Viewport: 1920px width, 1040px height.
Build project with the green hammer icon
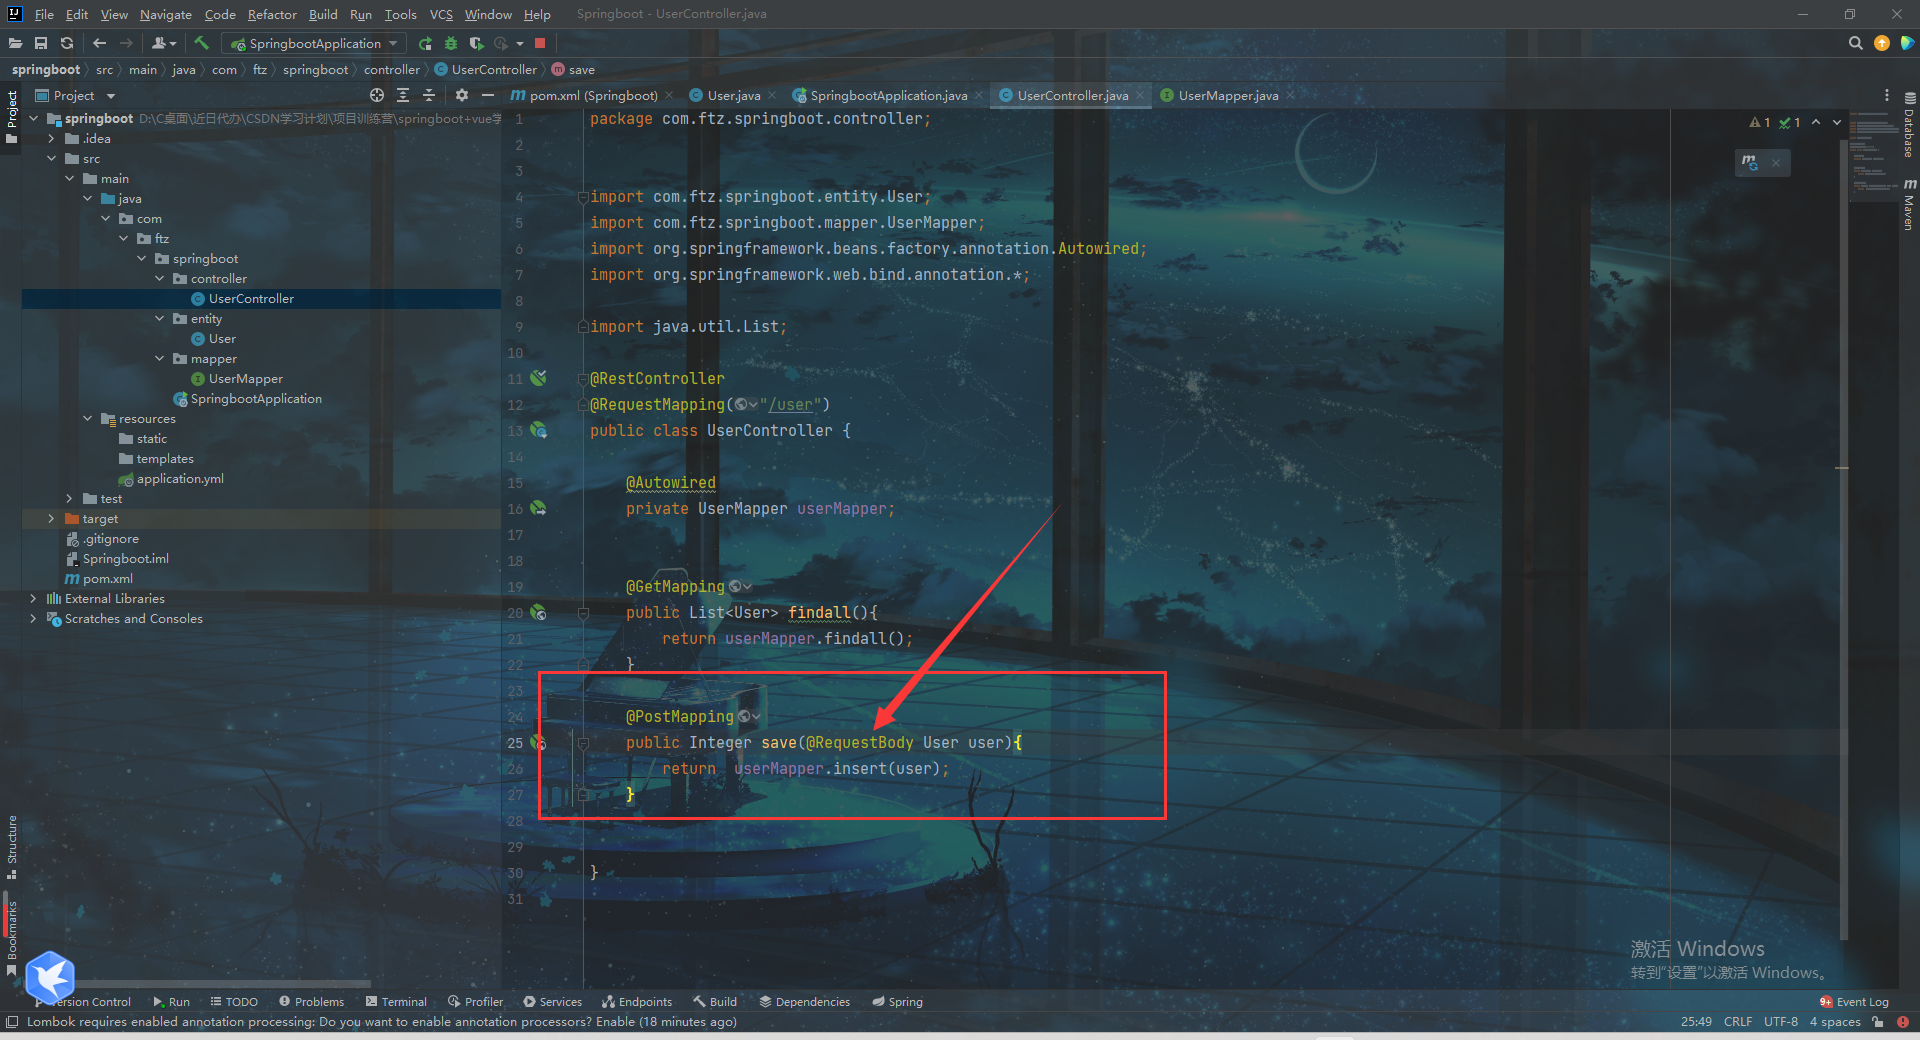coord(201,43)
